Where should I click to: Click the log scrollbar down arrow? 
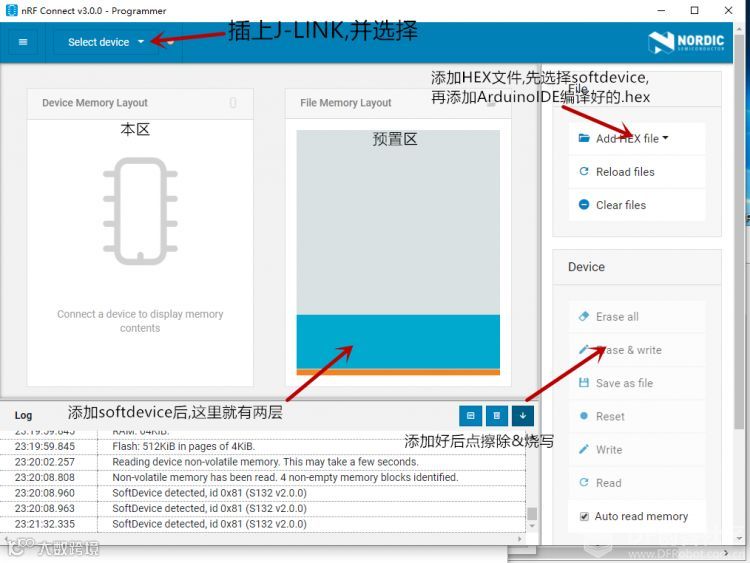coord(531,526)
